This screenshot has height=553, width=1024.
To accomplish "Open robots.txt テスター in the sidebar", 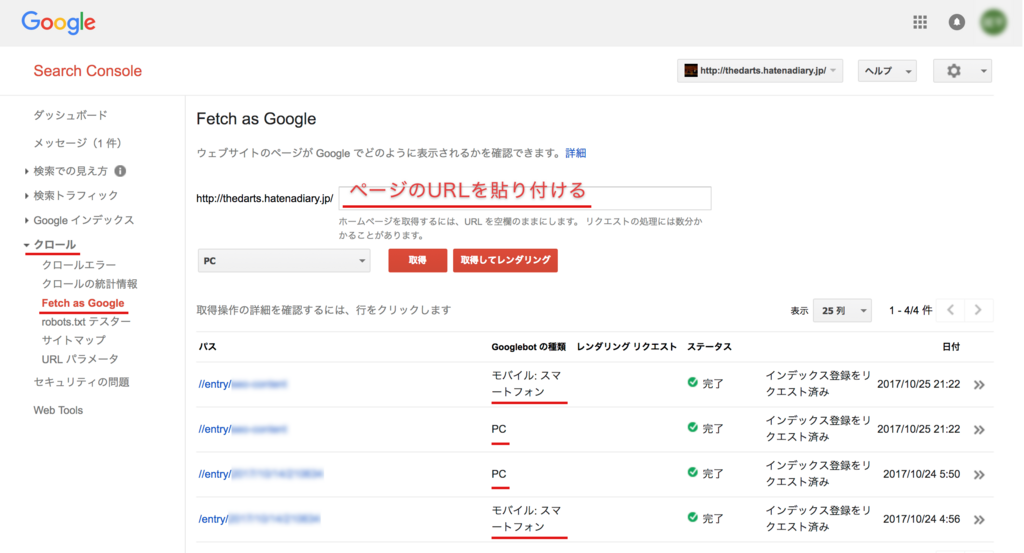I will click(86, 322).
